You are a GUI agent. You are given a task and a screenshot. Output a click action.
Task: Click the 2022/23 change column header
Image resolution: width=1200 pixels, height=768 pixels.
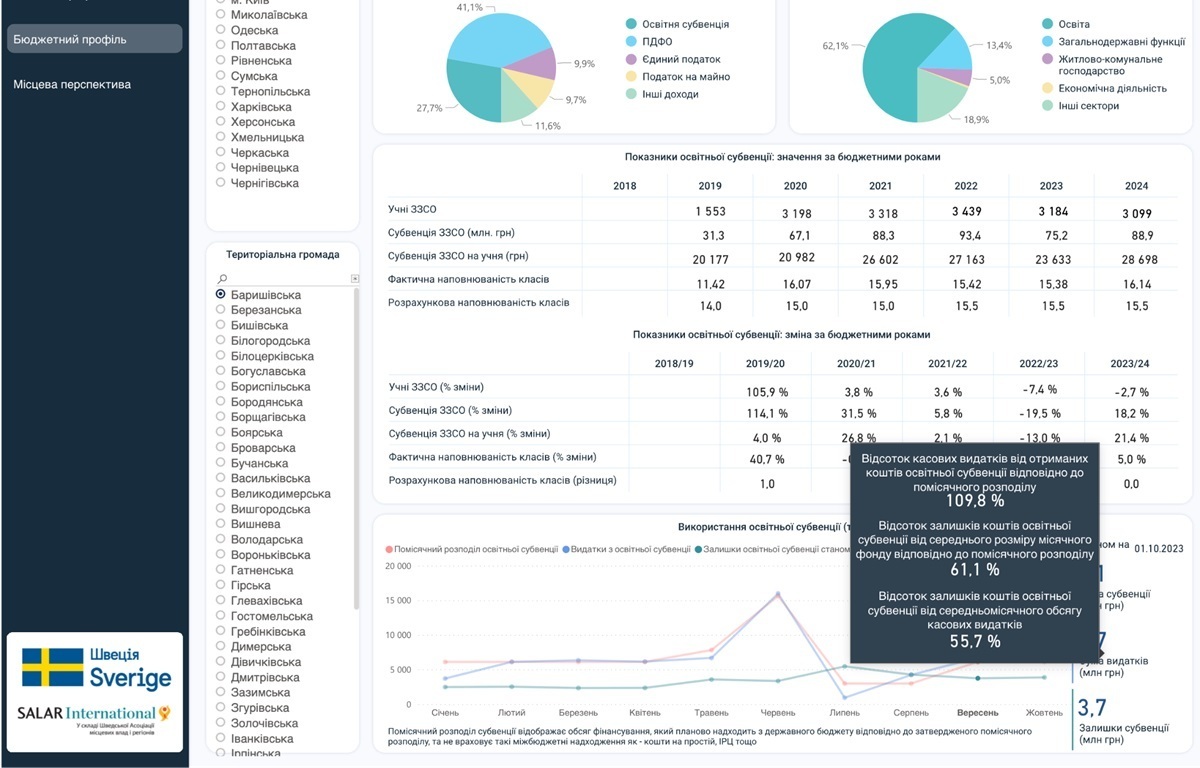pyautogui.click(x=1037, y=364)
